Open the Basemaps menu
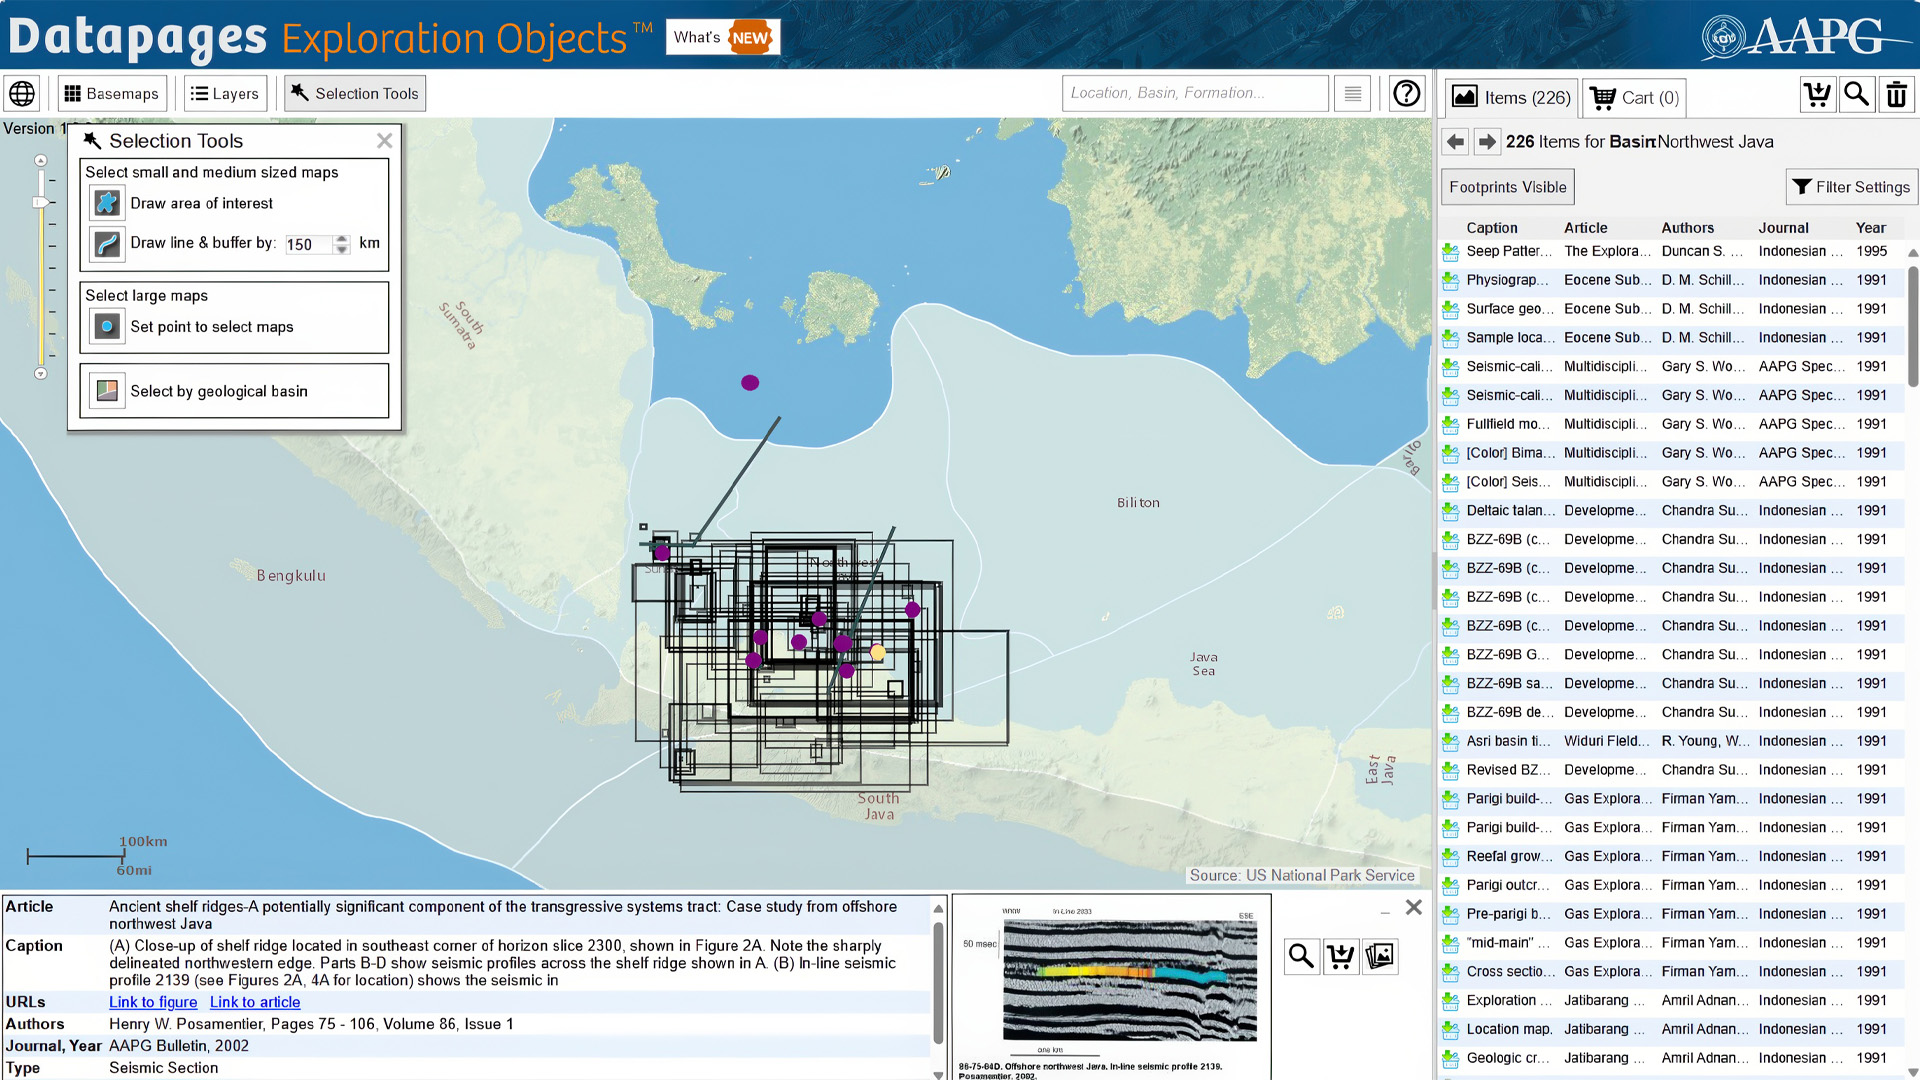Image resolution: width=1920 pixels, height=1080 pixels. (112, 94)
